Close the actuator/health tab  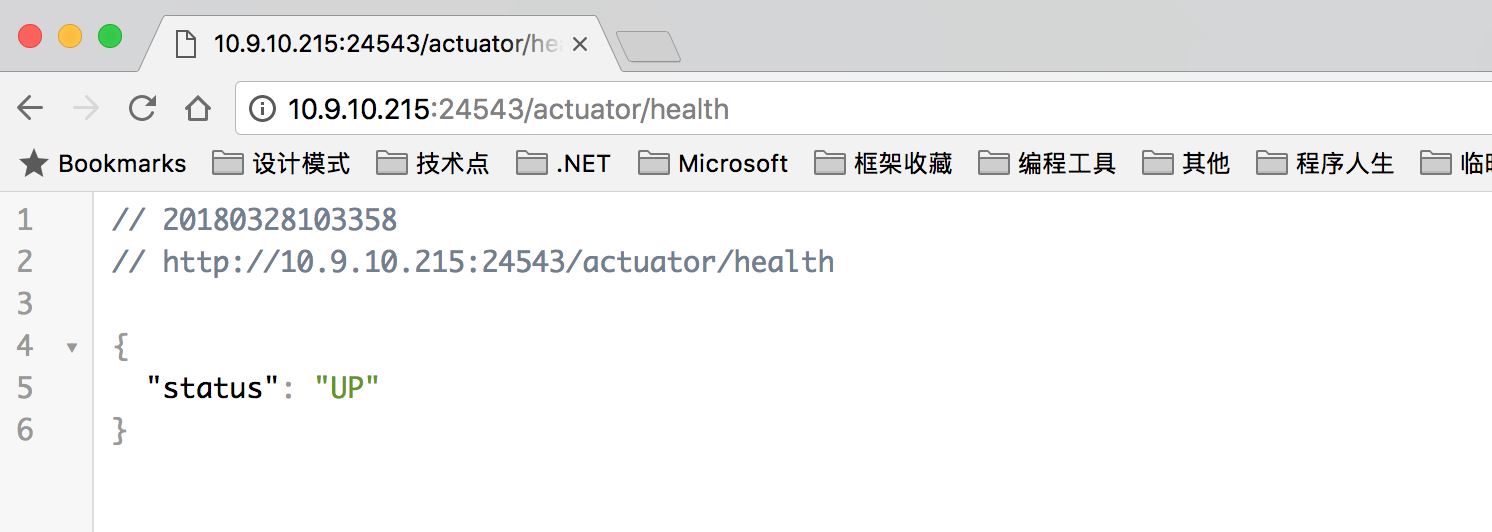[578, 44]
